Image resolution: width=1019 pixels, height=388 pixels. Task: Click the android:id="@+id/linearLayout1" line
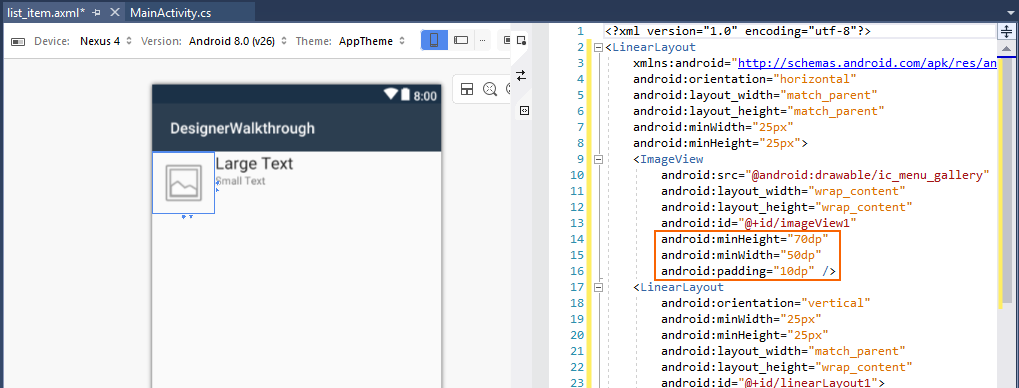click(773, 383)
